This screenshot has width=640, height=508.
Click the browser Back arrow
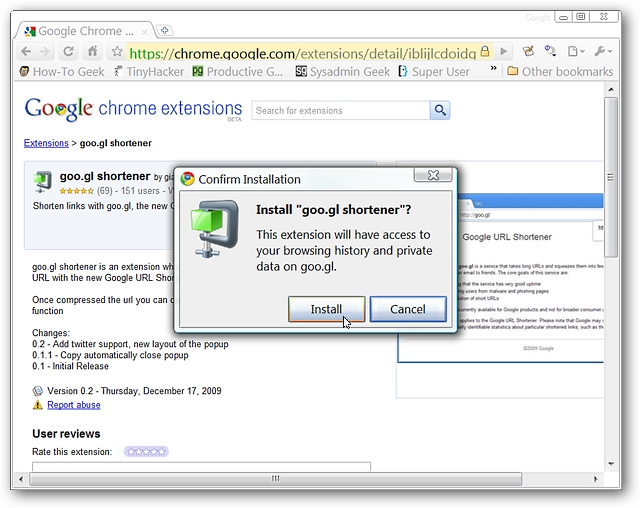point(25,51)
